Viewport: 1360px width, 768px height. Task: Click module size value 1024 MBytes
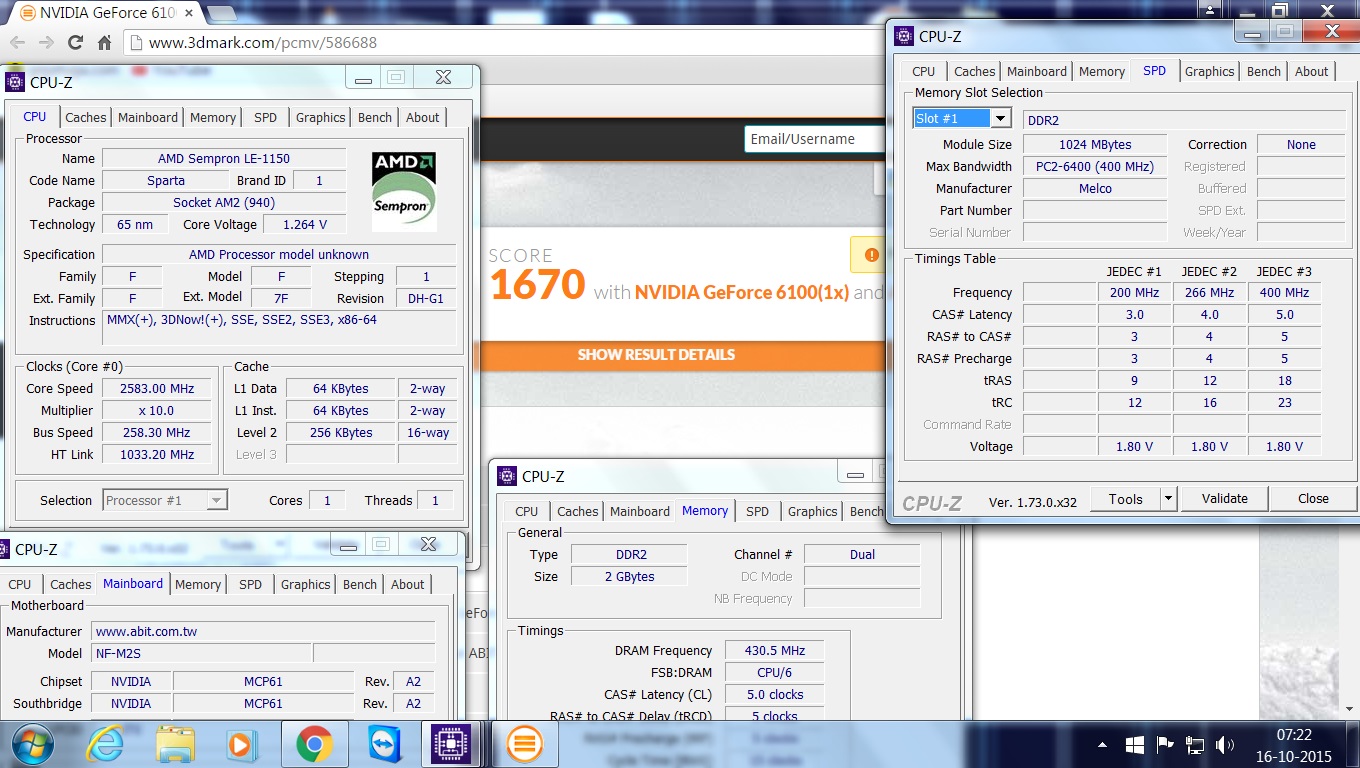(1095, 144)
